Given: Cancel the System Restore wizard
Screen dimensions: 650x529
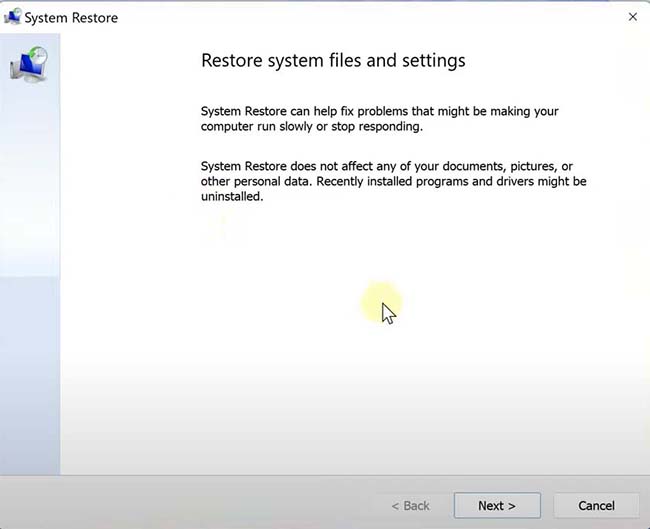Looking at the screenshot, I should pyautogui.click(x=596, y=505).
